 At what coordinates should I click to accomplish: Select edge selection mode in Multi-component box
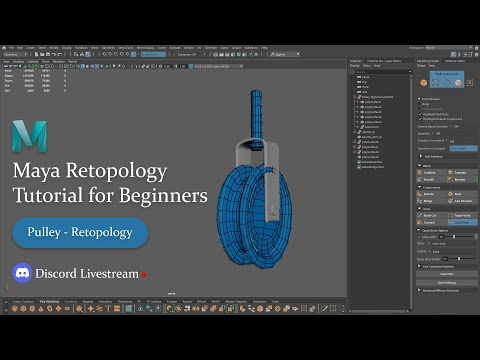tap(447, 83)
